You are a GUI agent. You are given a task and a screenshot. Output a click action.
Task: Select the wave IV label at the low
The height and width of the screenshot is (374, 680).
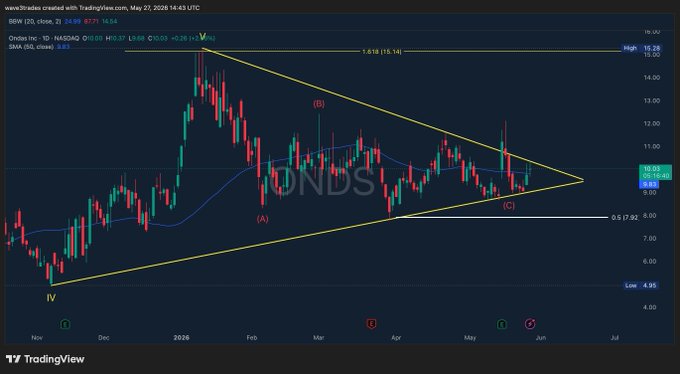[x=51, y=298]
